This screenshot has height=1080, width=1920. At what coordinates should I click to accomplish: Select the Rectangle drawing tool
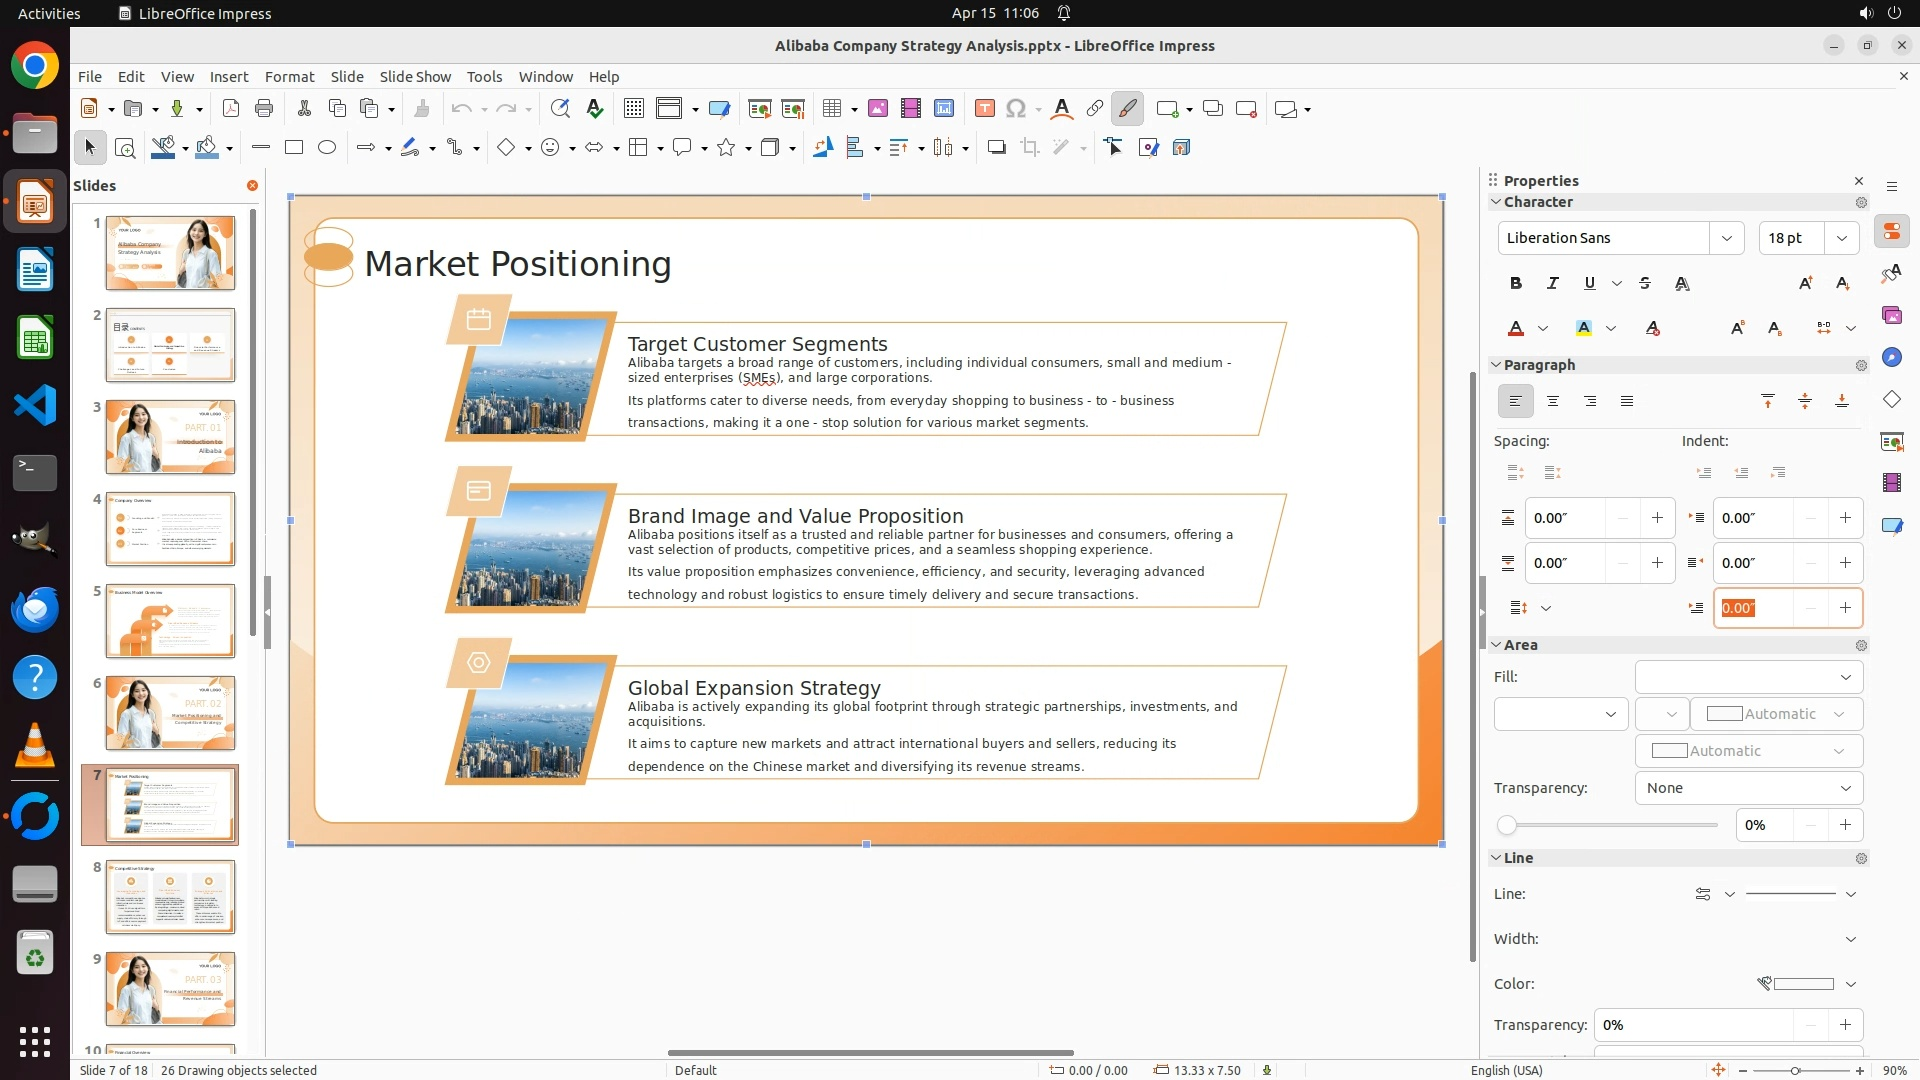point(294,148)
